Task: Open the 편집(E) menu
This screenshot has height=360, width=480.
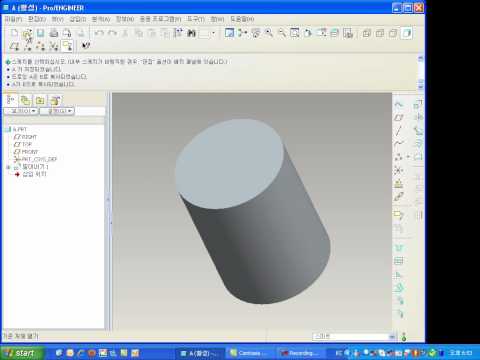Action: click(x=37, y=19)
